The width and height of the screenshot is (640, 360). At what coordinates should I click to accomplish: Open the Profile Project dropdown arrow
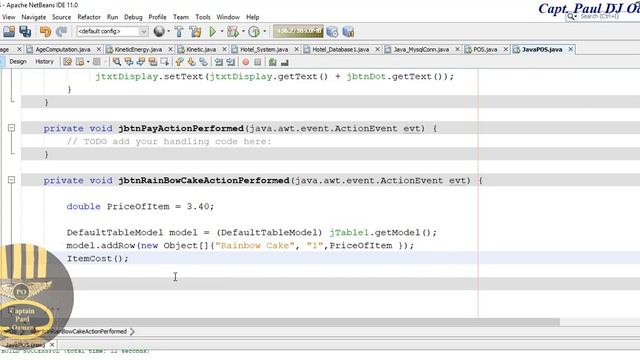(x=264, y=31)
